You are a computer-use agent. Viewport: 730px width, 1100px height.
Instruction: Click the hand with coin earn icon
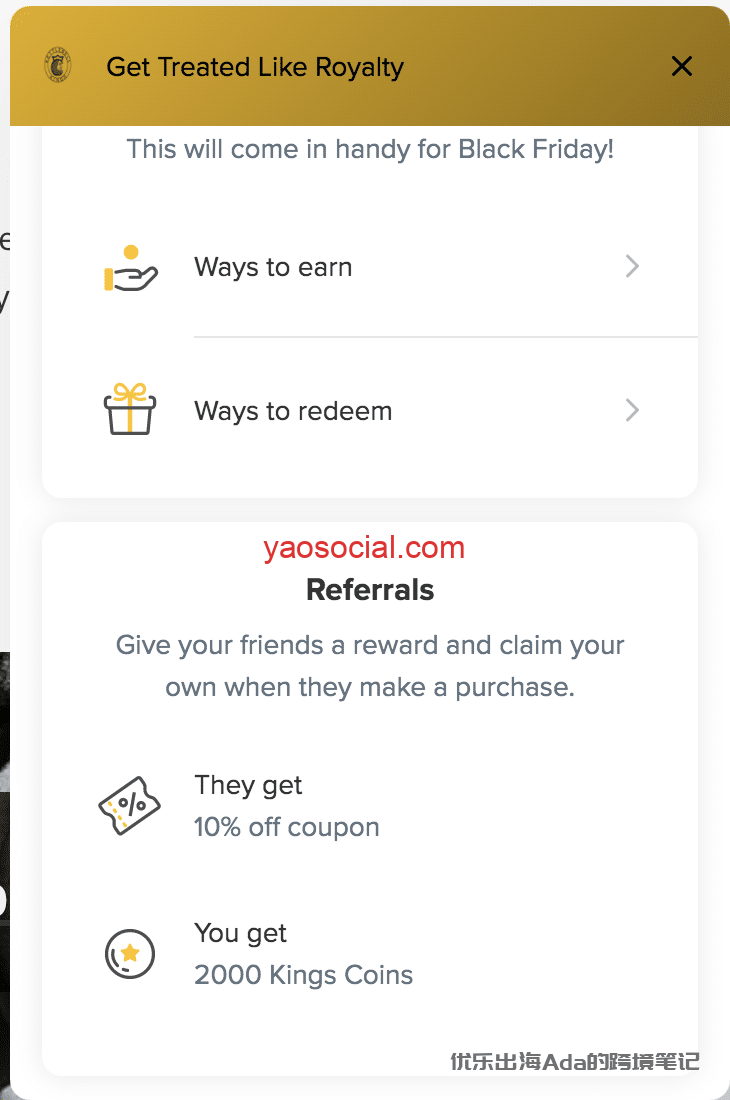tap(130, 268)
